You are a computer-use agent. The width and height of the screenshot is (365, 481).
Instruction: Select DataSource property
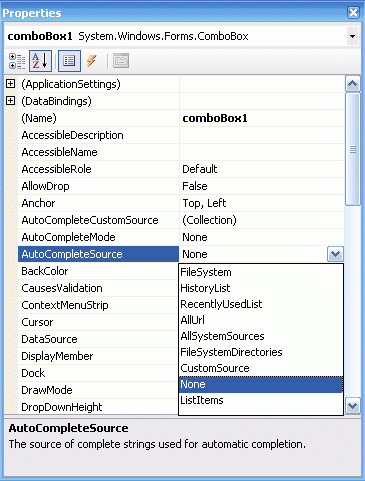(x=99, y=339)
